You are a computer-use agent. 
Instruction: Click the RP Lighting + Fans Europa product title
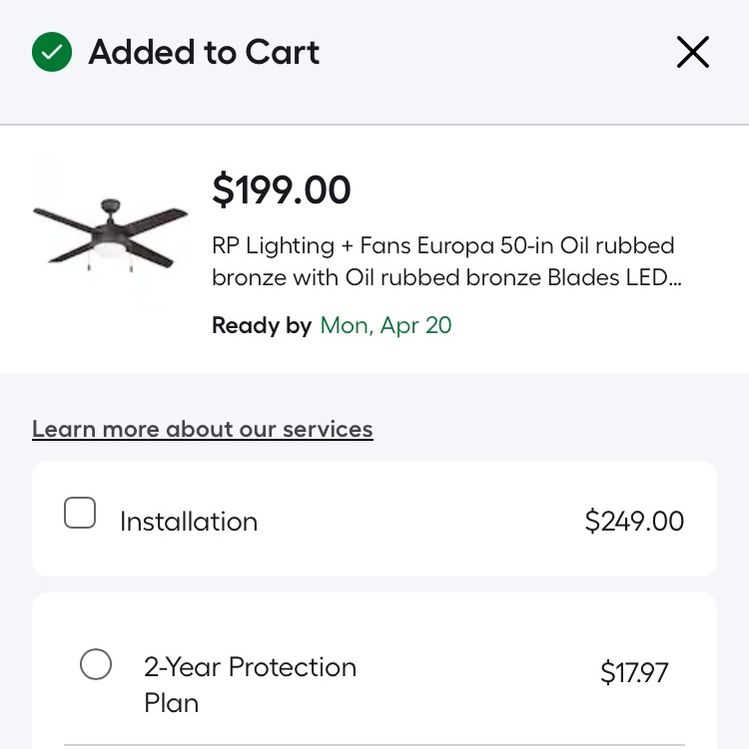pyautogui.click(x=446, y=261)
